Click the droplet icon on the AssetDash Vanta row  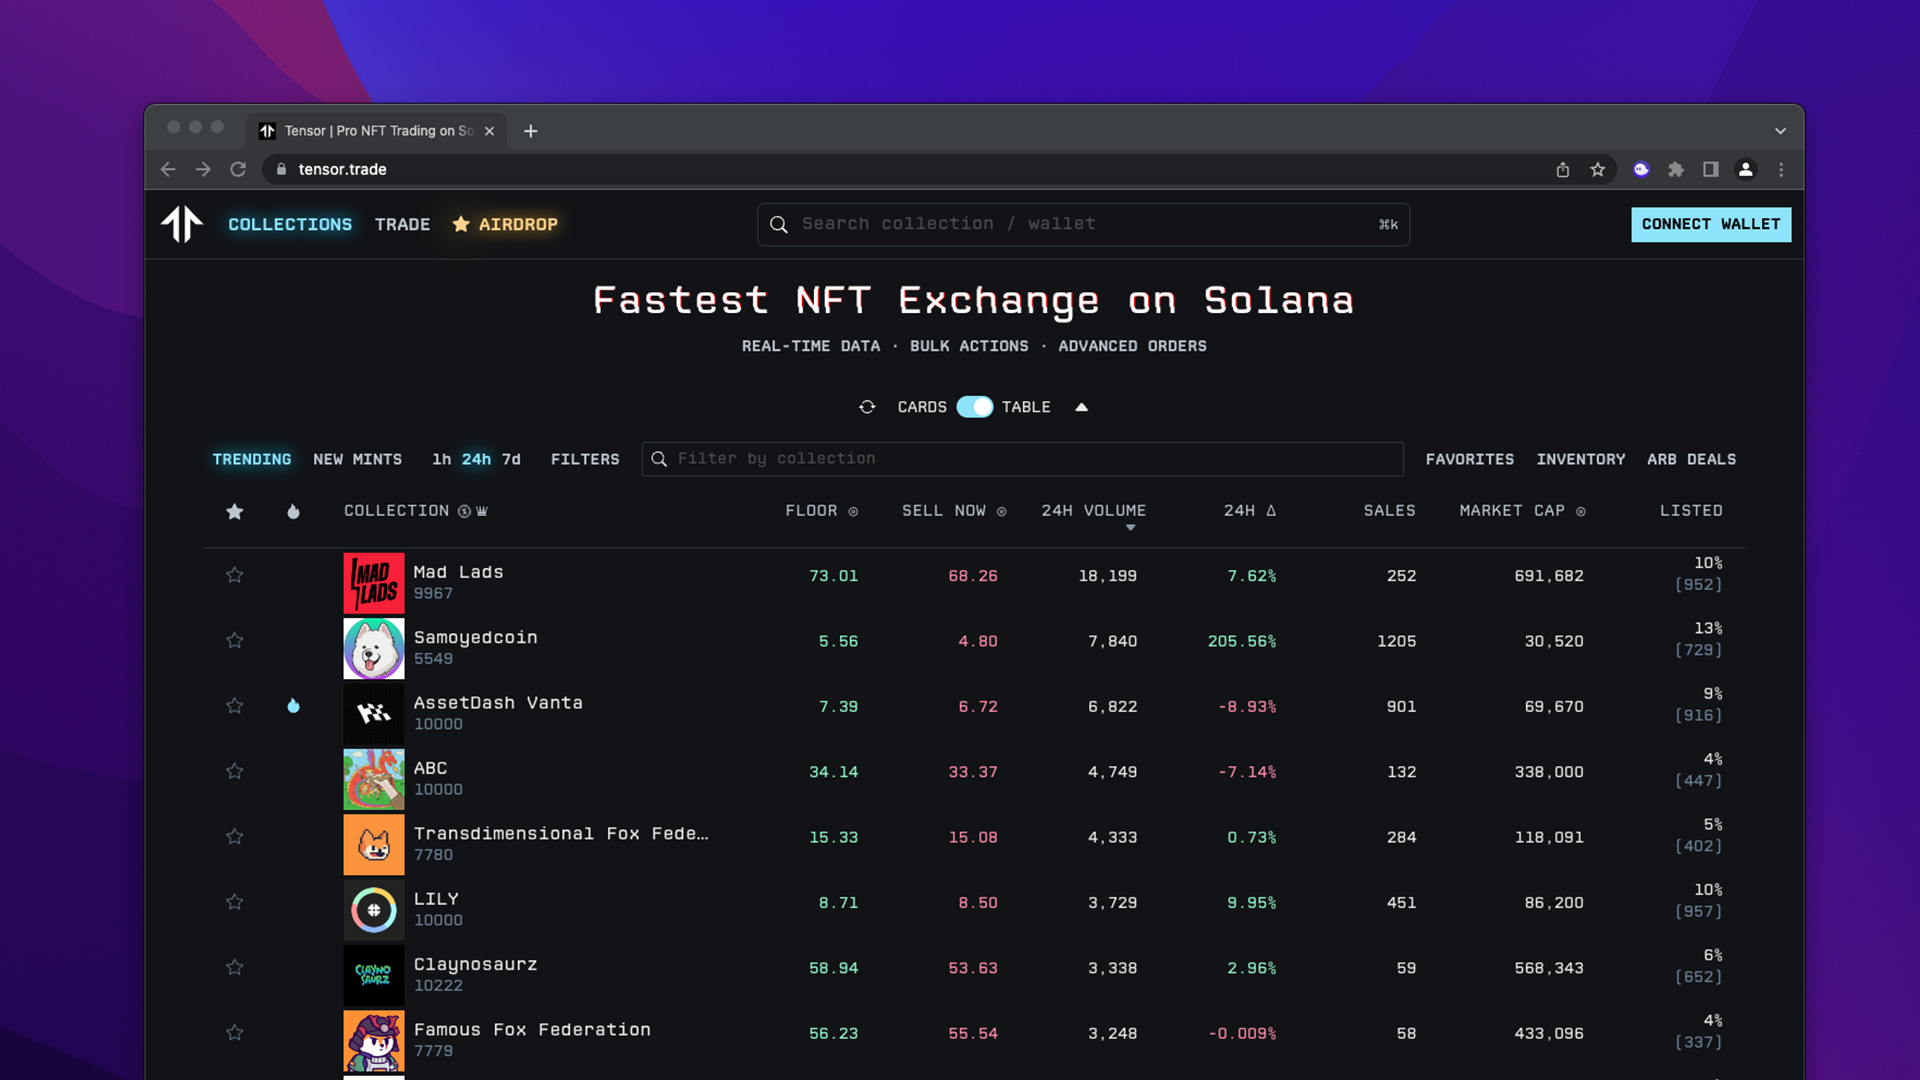point(293,706)
